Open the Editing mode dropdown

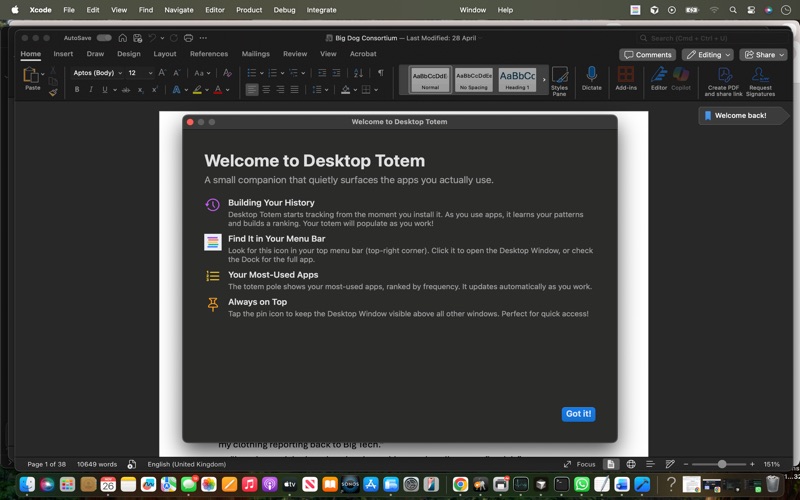(x=708, y=55)
